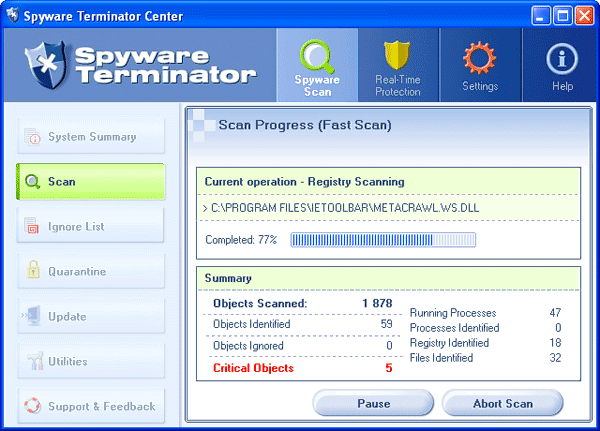Click the Support & Feedback lifebuoy icon

point(32,405)
